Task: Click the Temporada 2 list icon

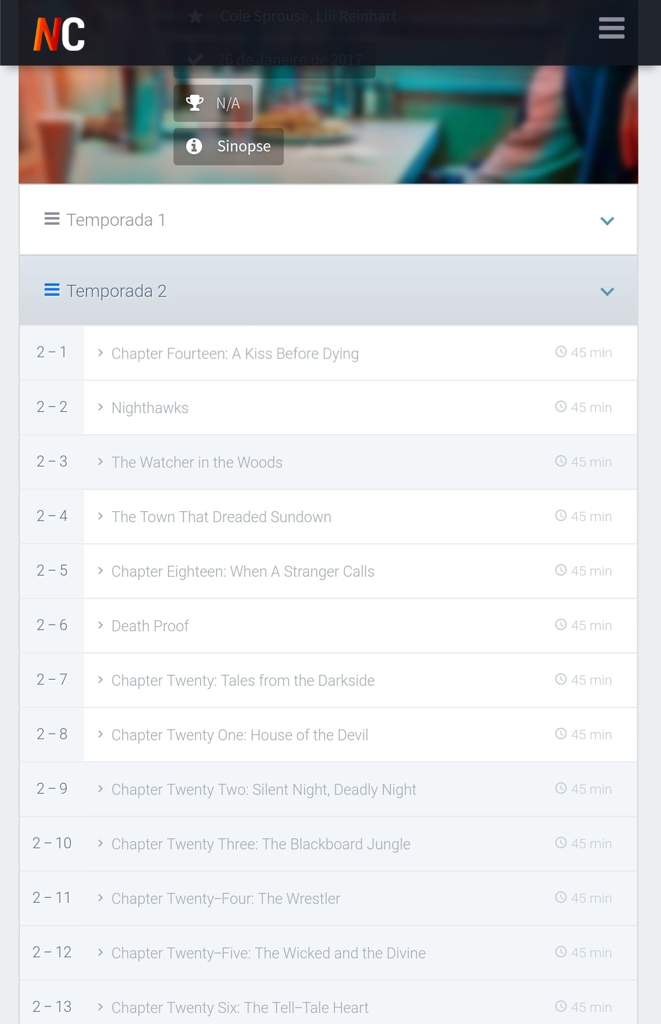Action: pos(52,290)
